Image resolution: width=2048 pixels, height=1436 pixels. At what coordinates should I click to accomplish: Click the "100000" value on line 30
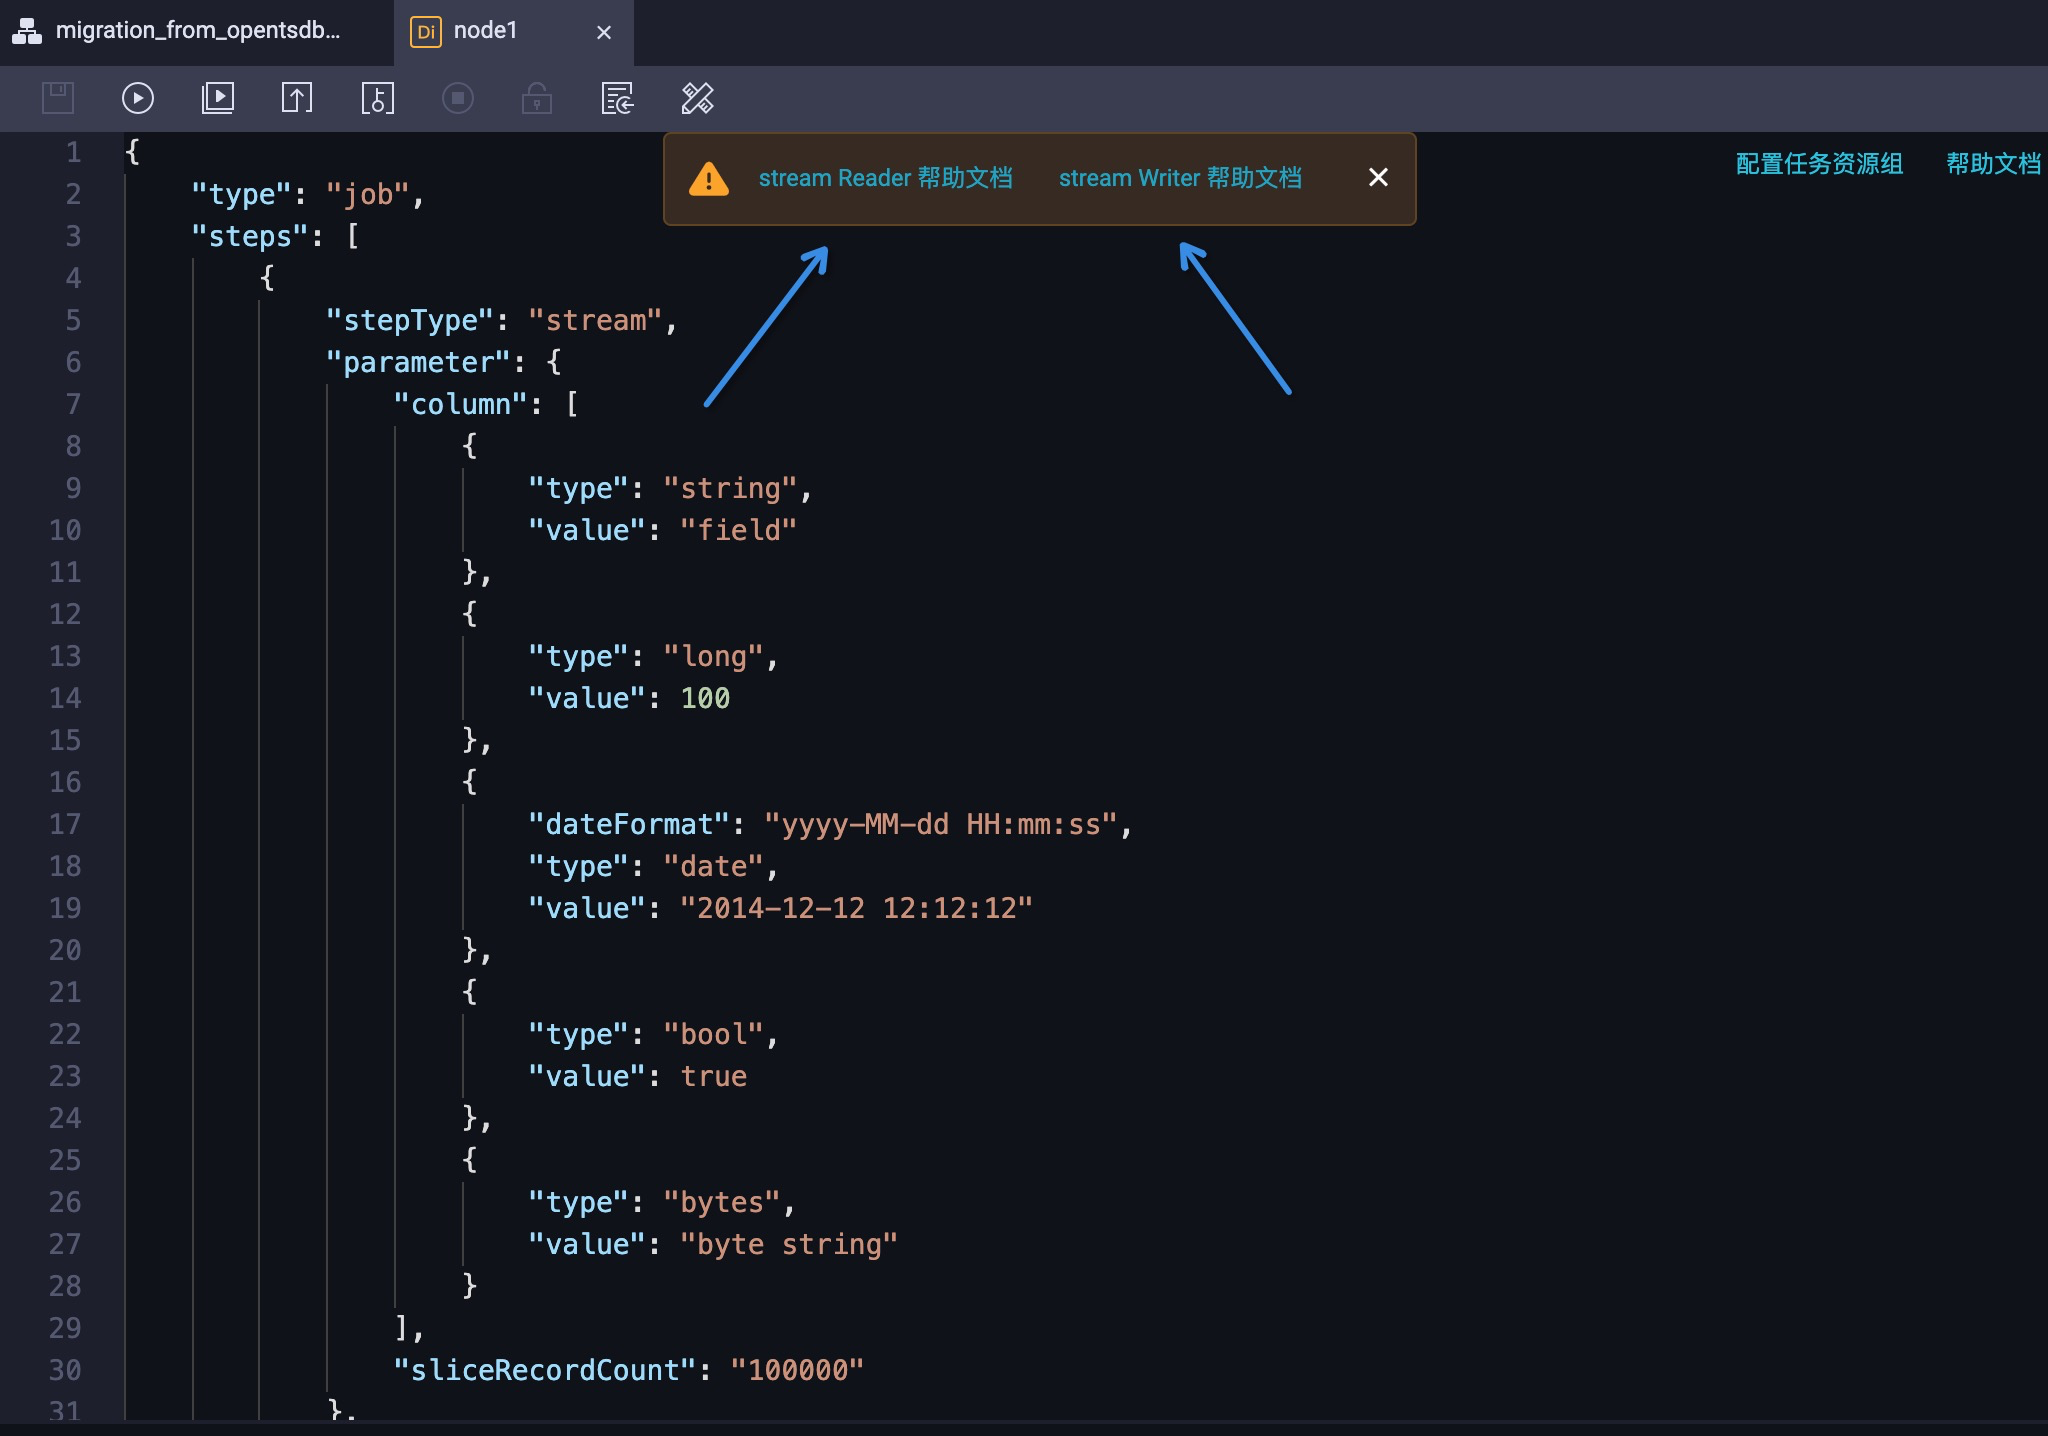(797, 1370)
